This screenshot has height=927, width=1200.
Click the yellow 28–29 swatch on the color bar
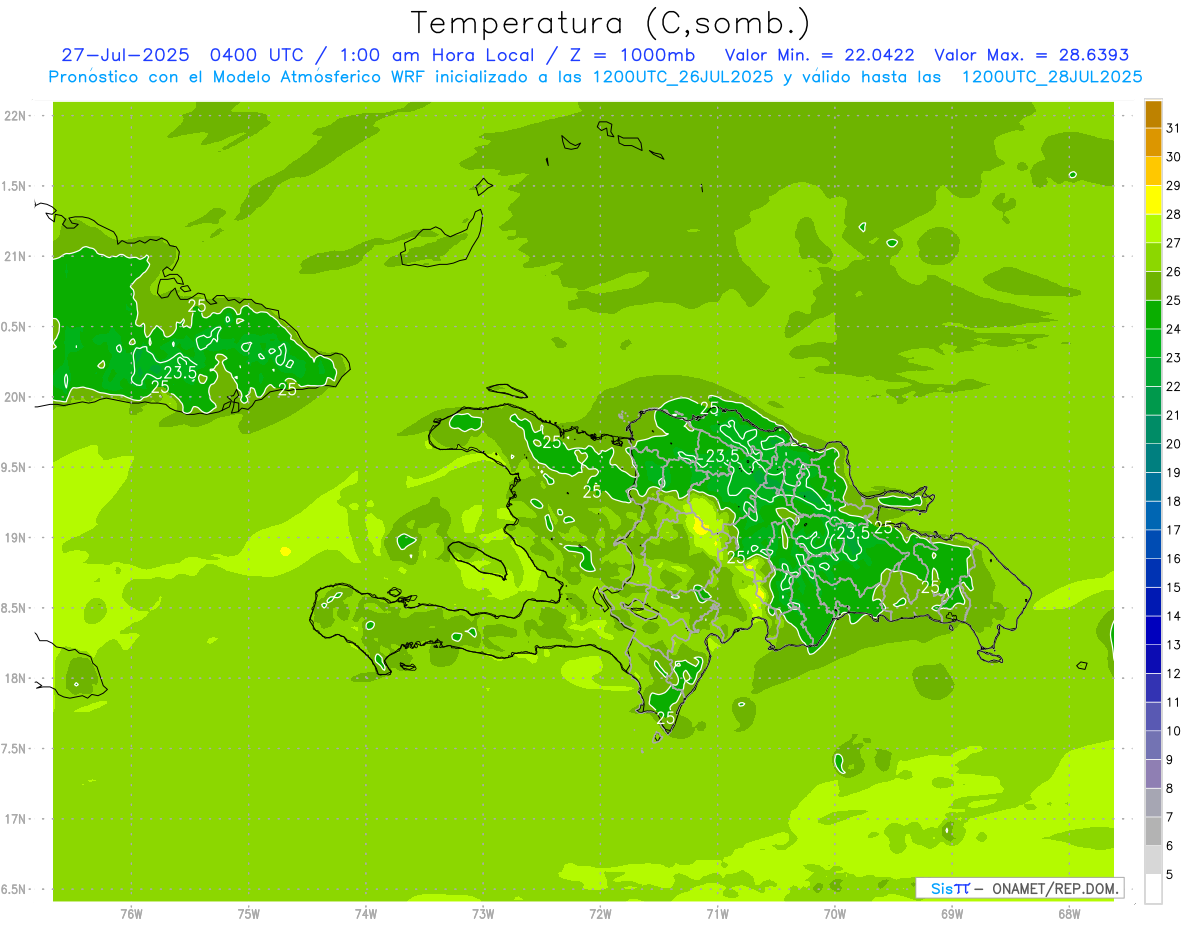point(1153,200)
